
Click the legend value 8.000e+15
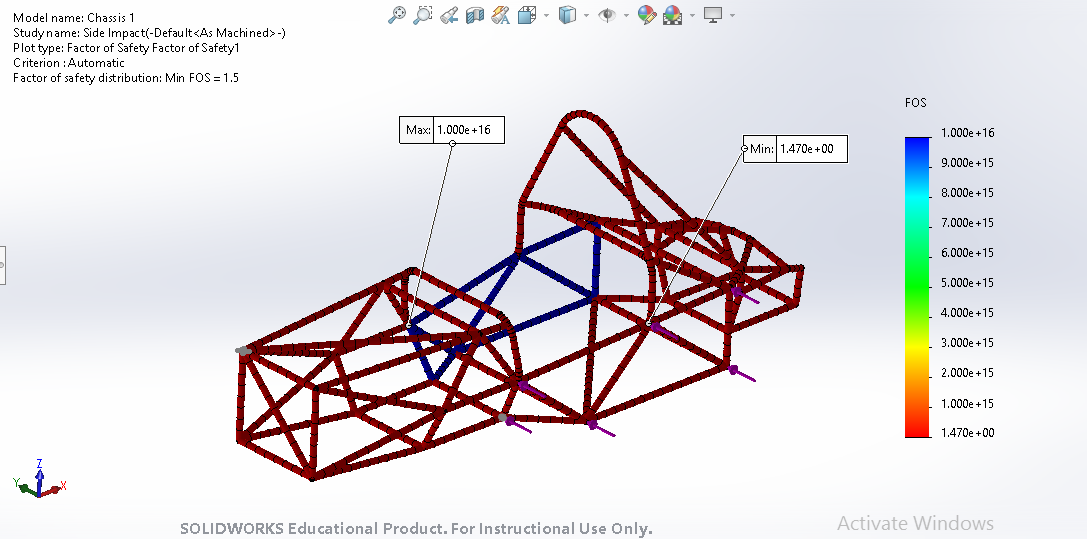967,193
